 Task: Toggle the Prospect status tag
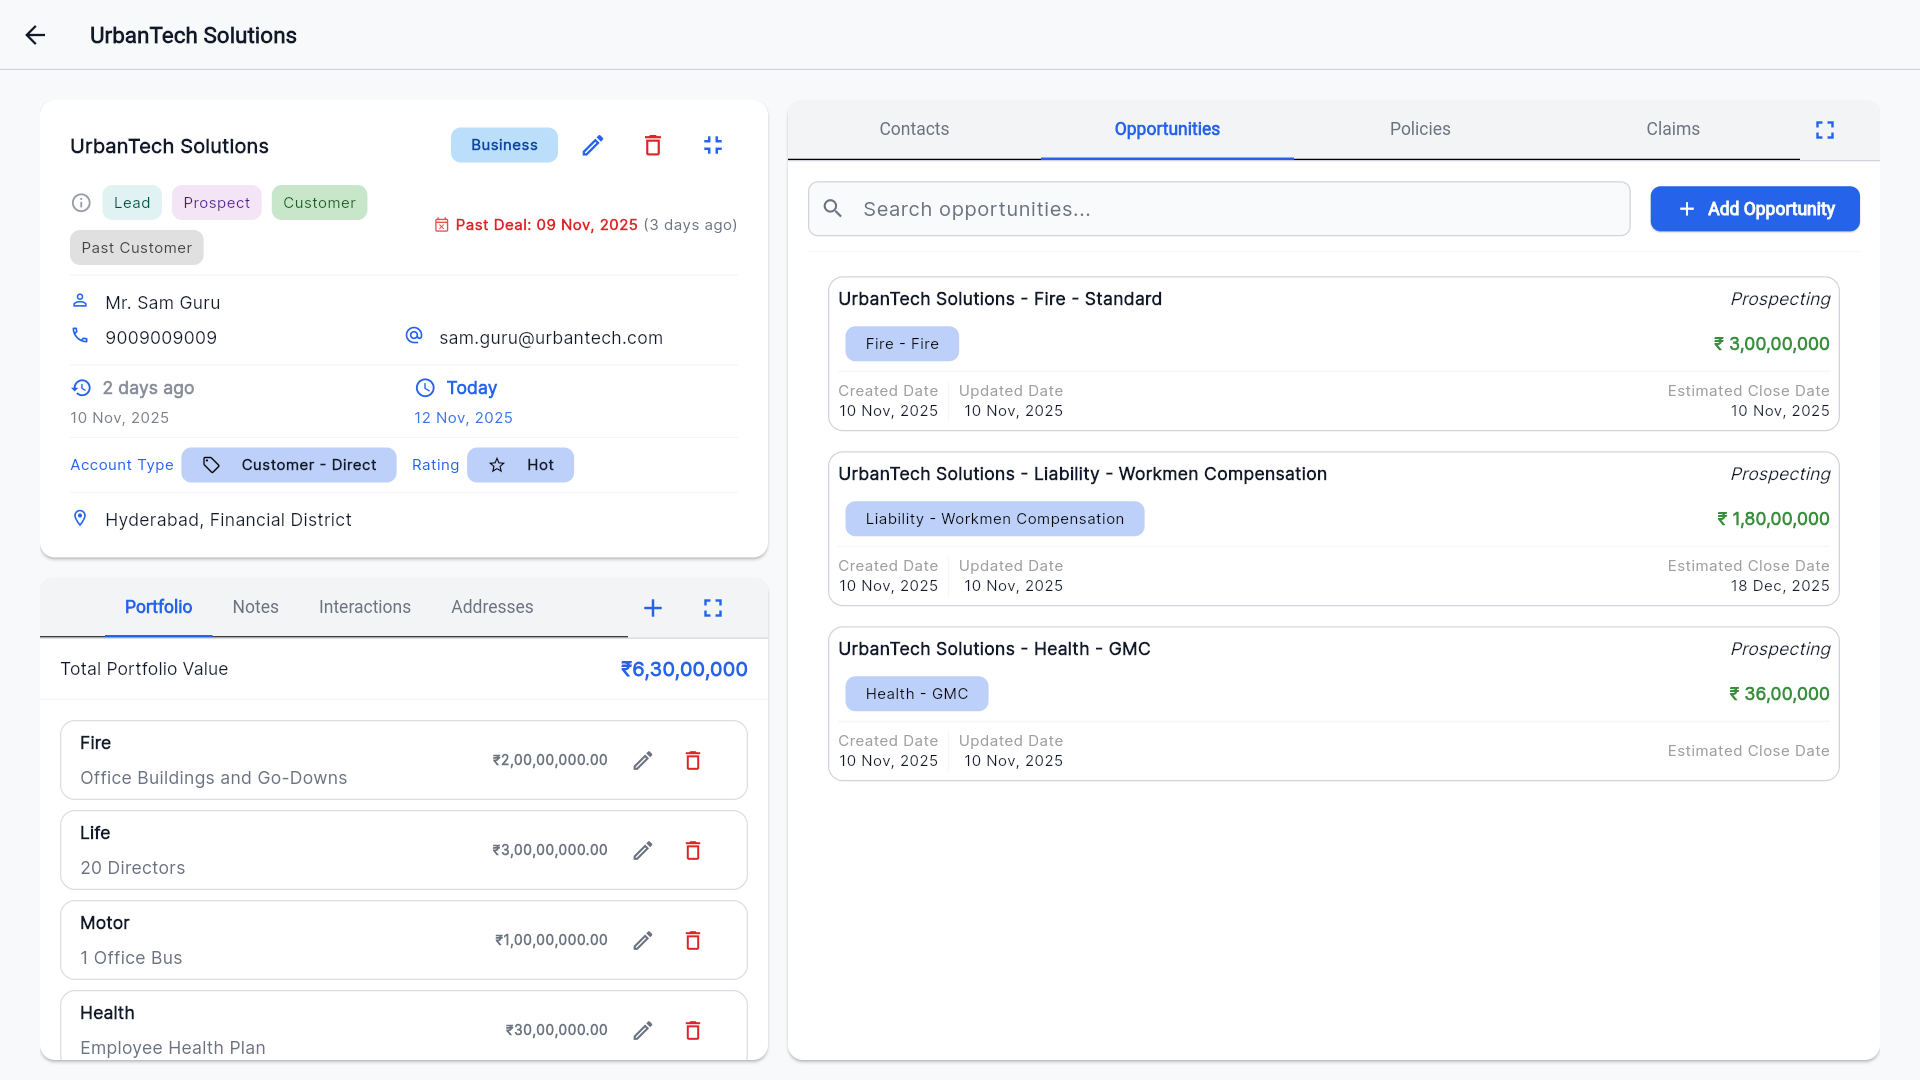click(216, 202)
